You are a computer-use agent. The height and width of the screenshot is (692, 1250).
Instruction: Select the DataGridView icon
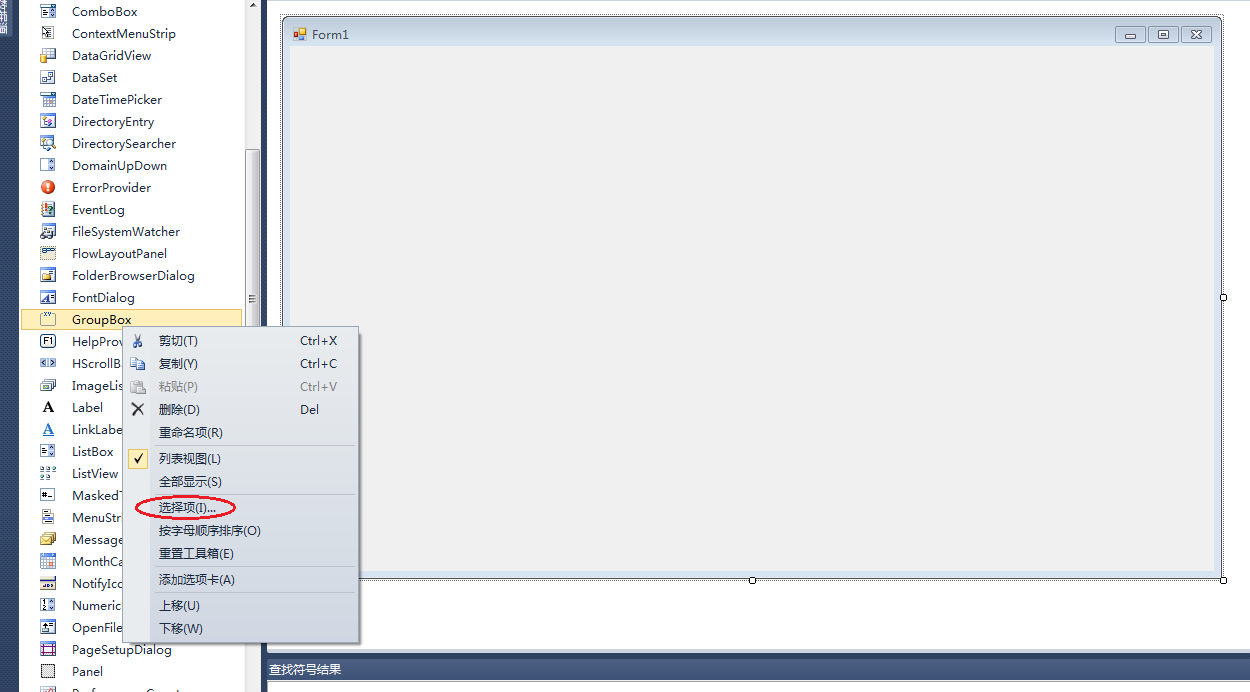click(x=48, y=56)
